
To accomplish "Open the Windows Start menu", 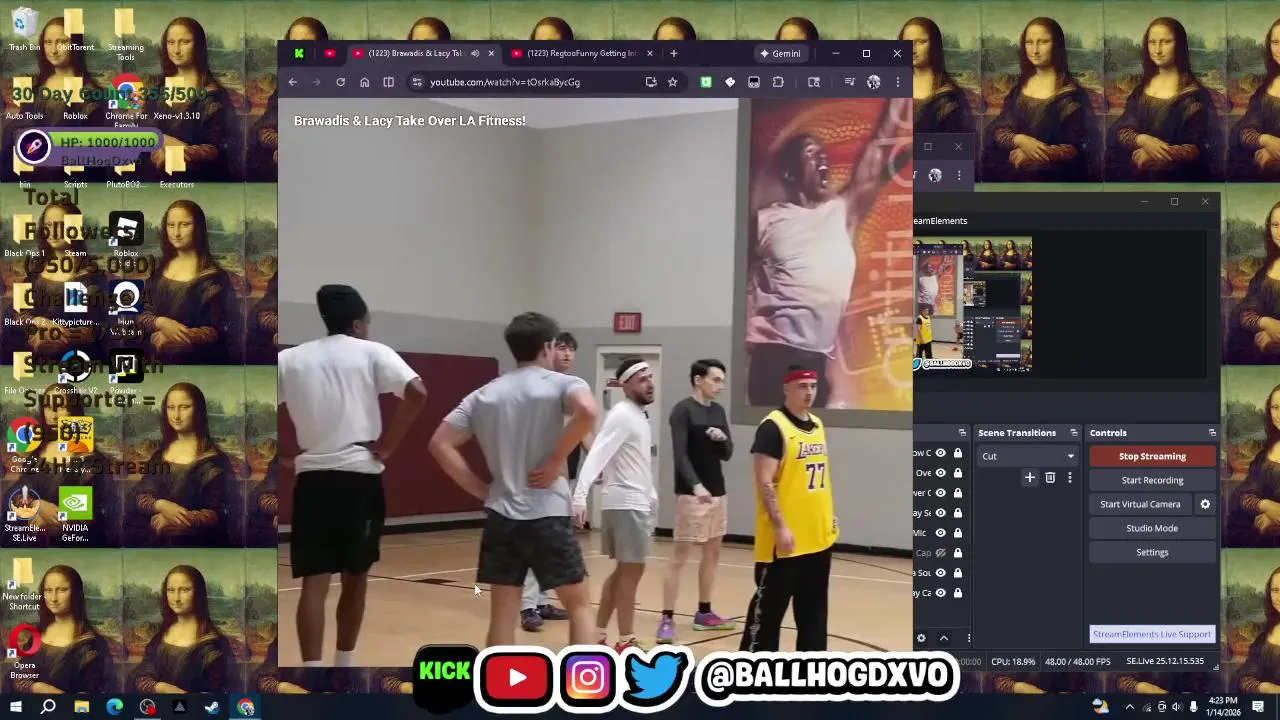I will [x=15, y=708].
